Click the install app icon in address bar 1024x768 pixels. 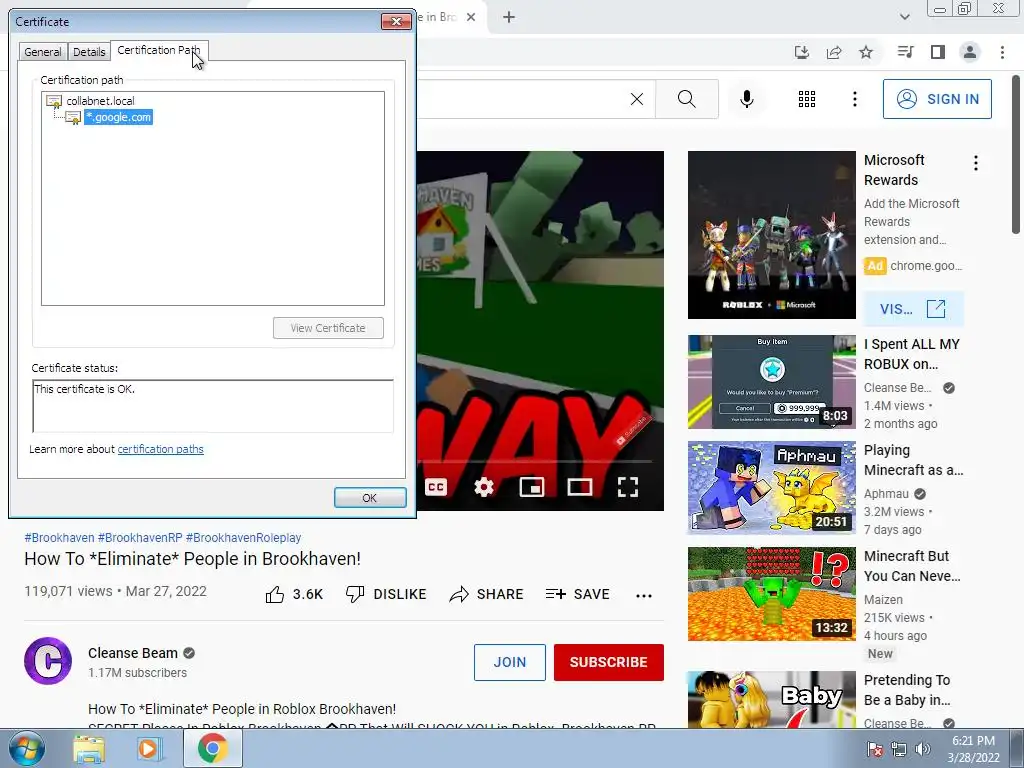pos(801,52)
